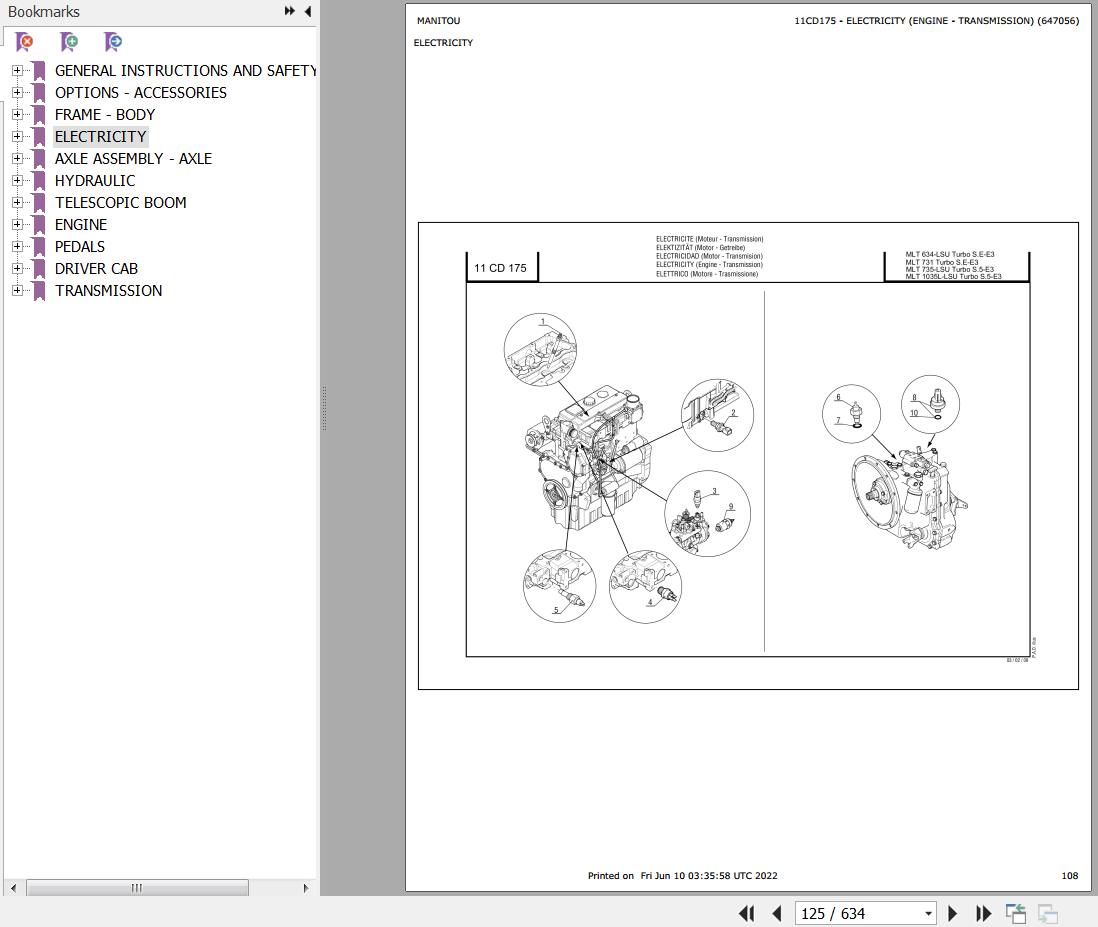This screenshot has width=1098, height=927.
Task: Click the Bookmarks panel title
Action: [43, 12]
